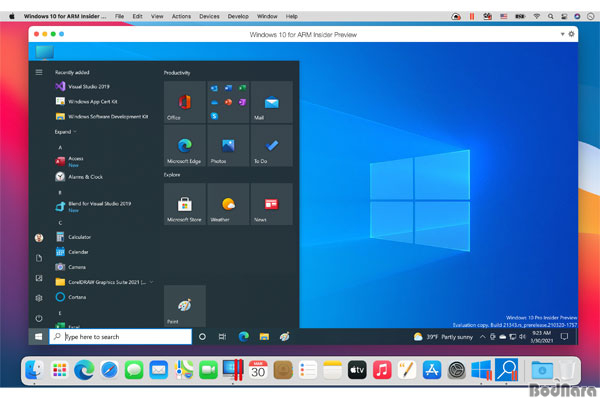
Task: Open the Develop menu
Action: click(x=238, y=16)
